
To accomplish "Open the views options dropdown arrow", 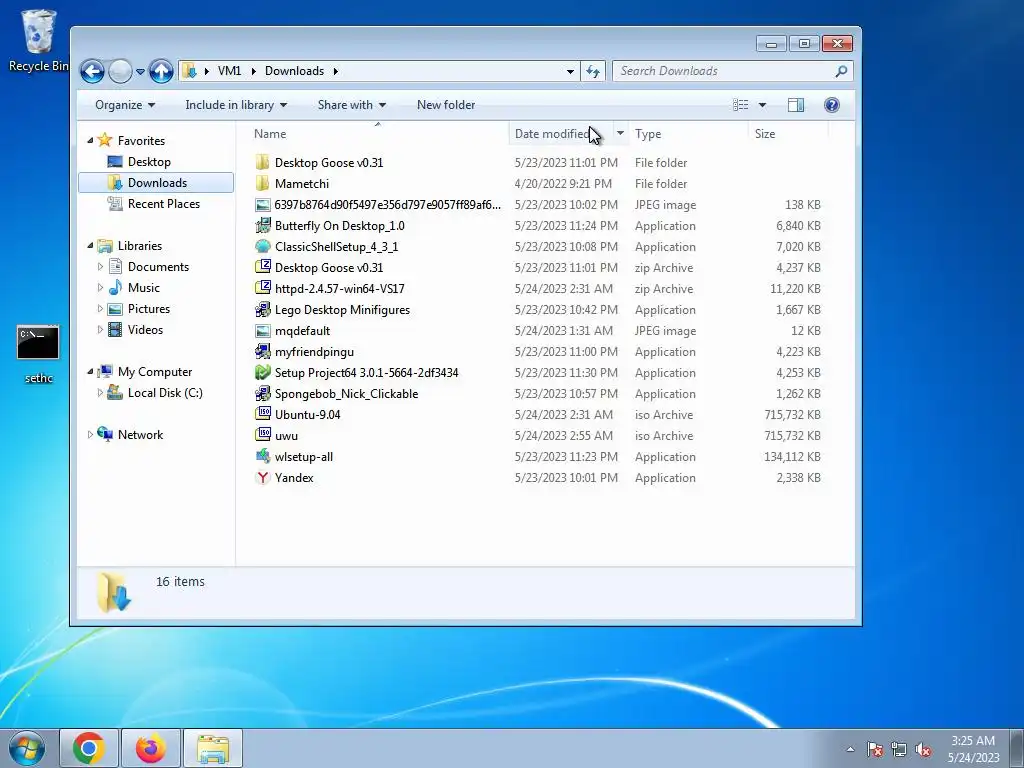I will pos(762,105).
